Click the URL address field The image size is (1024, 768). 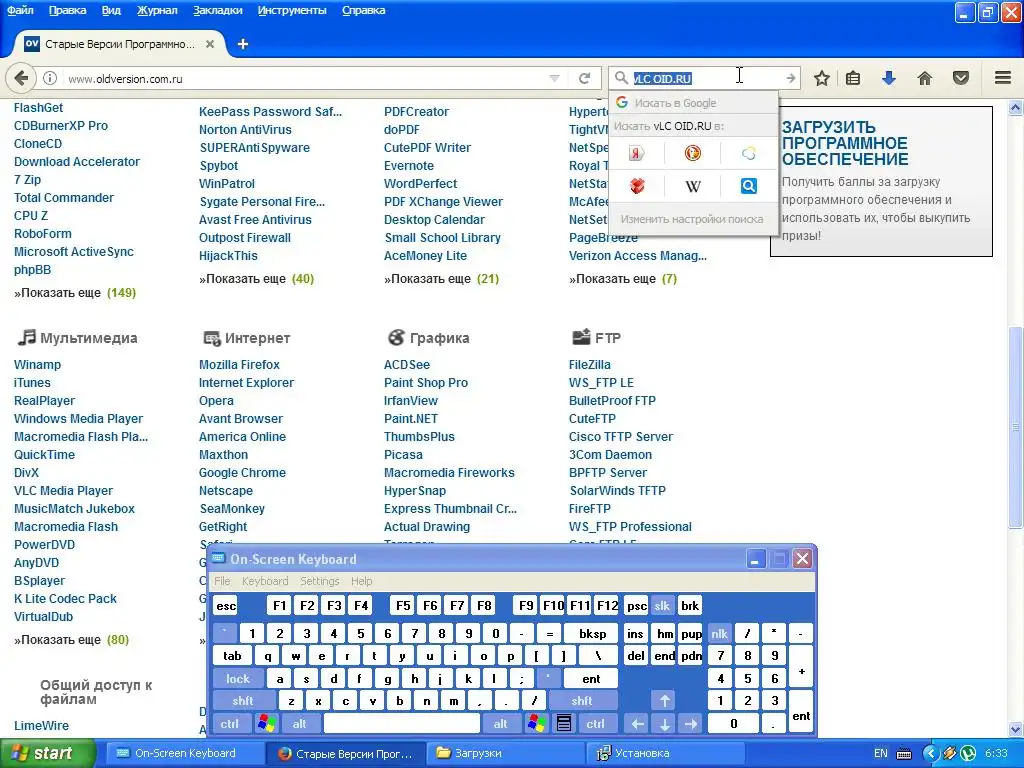304,78
